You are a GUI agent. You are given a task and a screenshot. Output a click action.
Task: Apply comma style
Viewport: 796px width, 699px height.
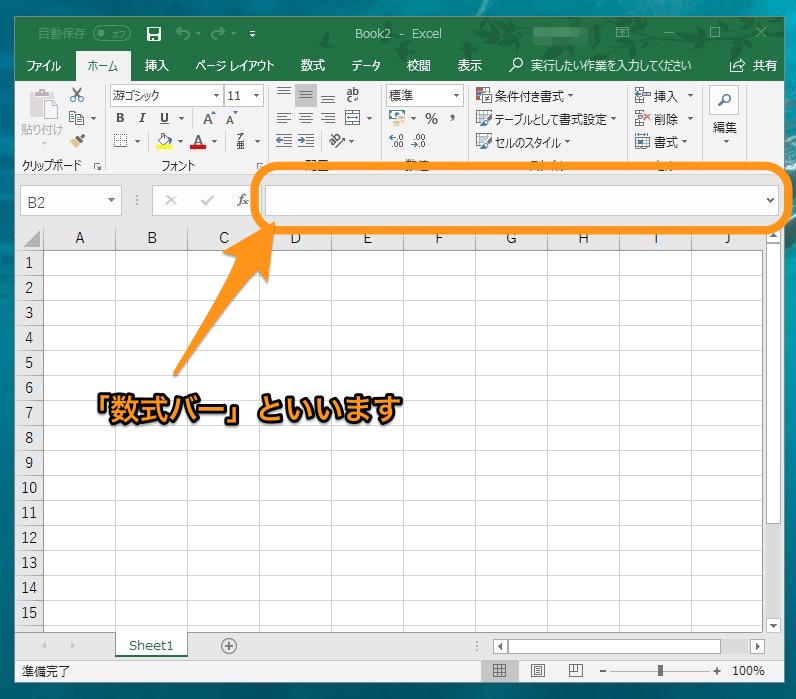tap(452, 118)
